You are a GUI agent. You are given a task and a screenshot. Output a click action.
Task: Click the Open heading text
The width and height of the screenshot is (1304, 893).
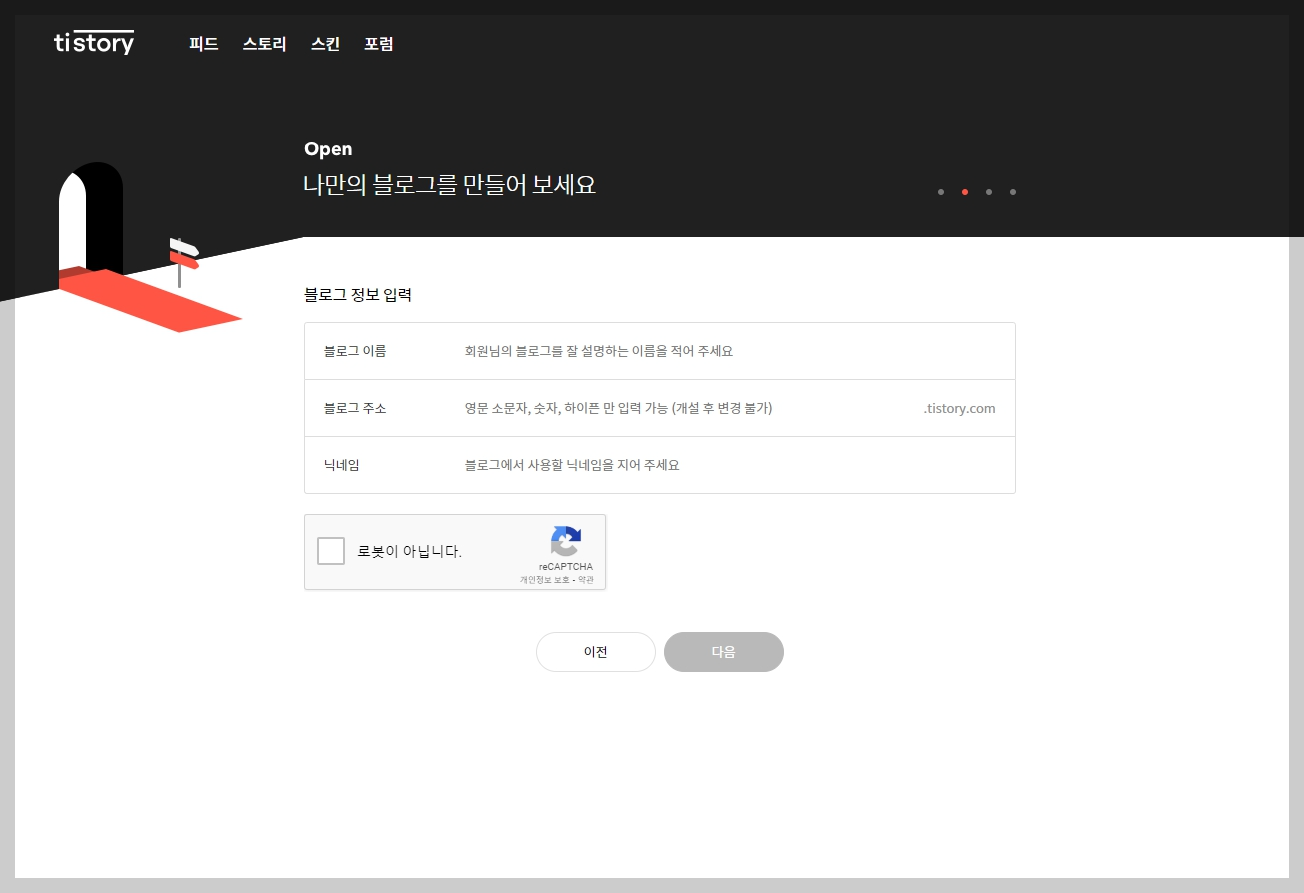point(328,149)
